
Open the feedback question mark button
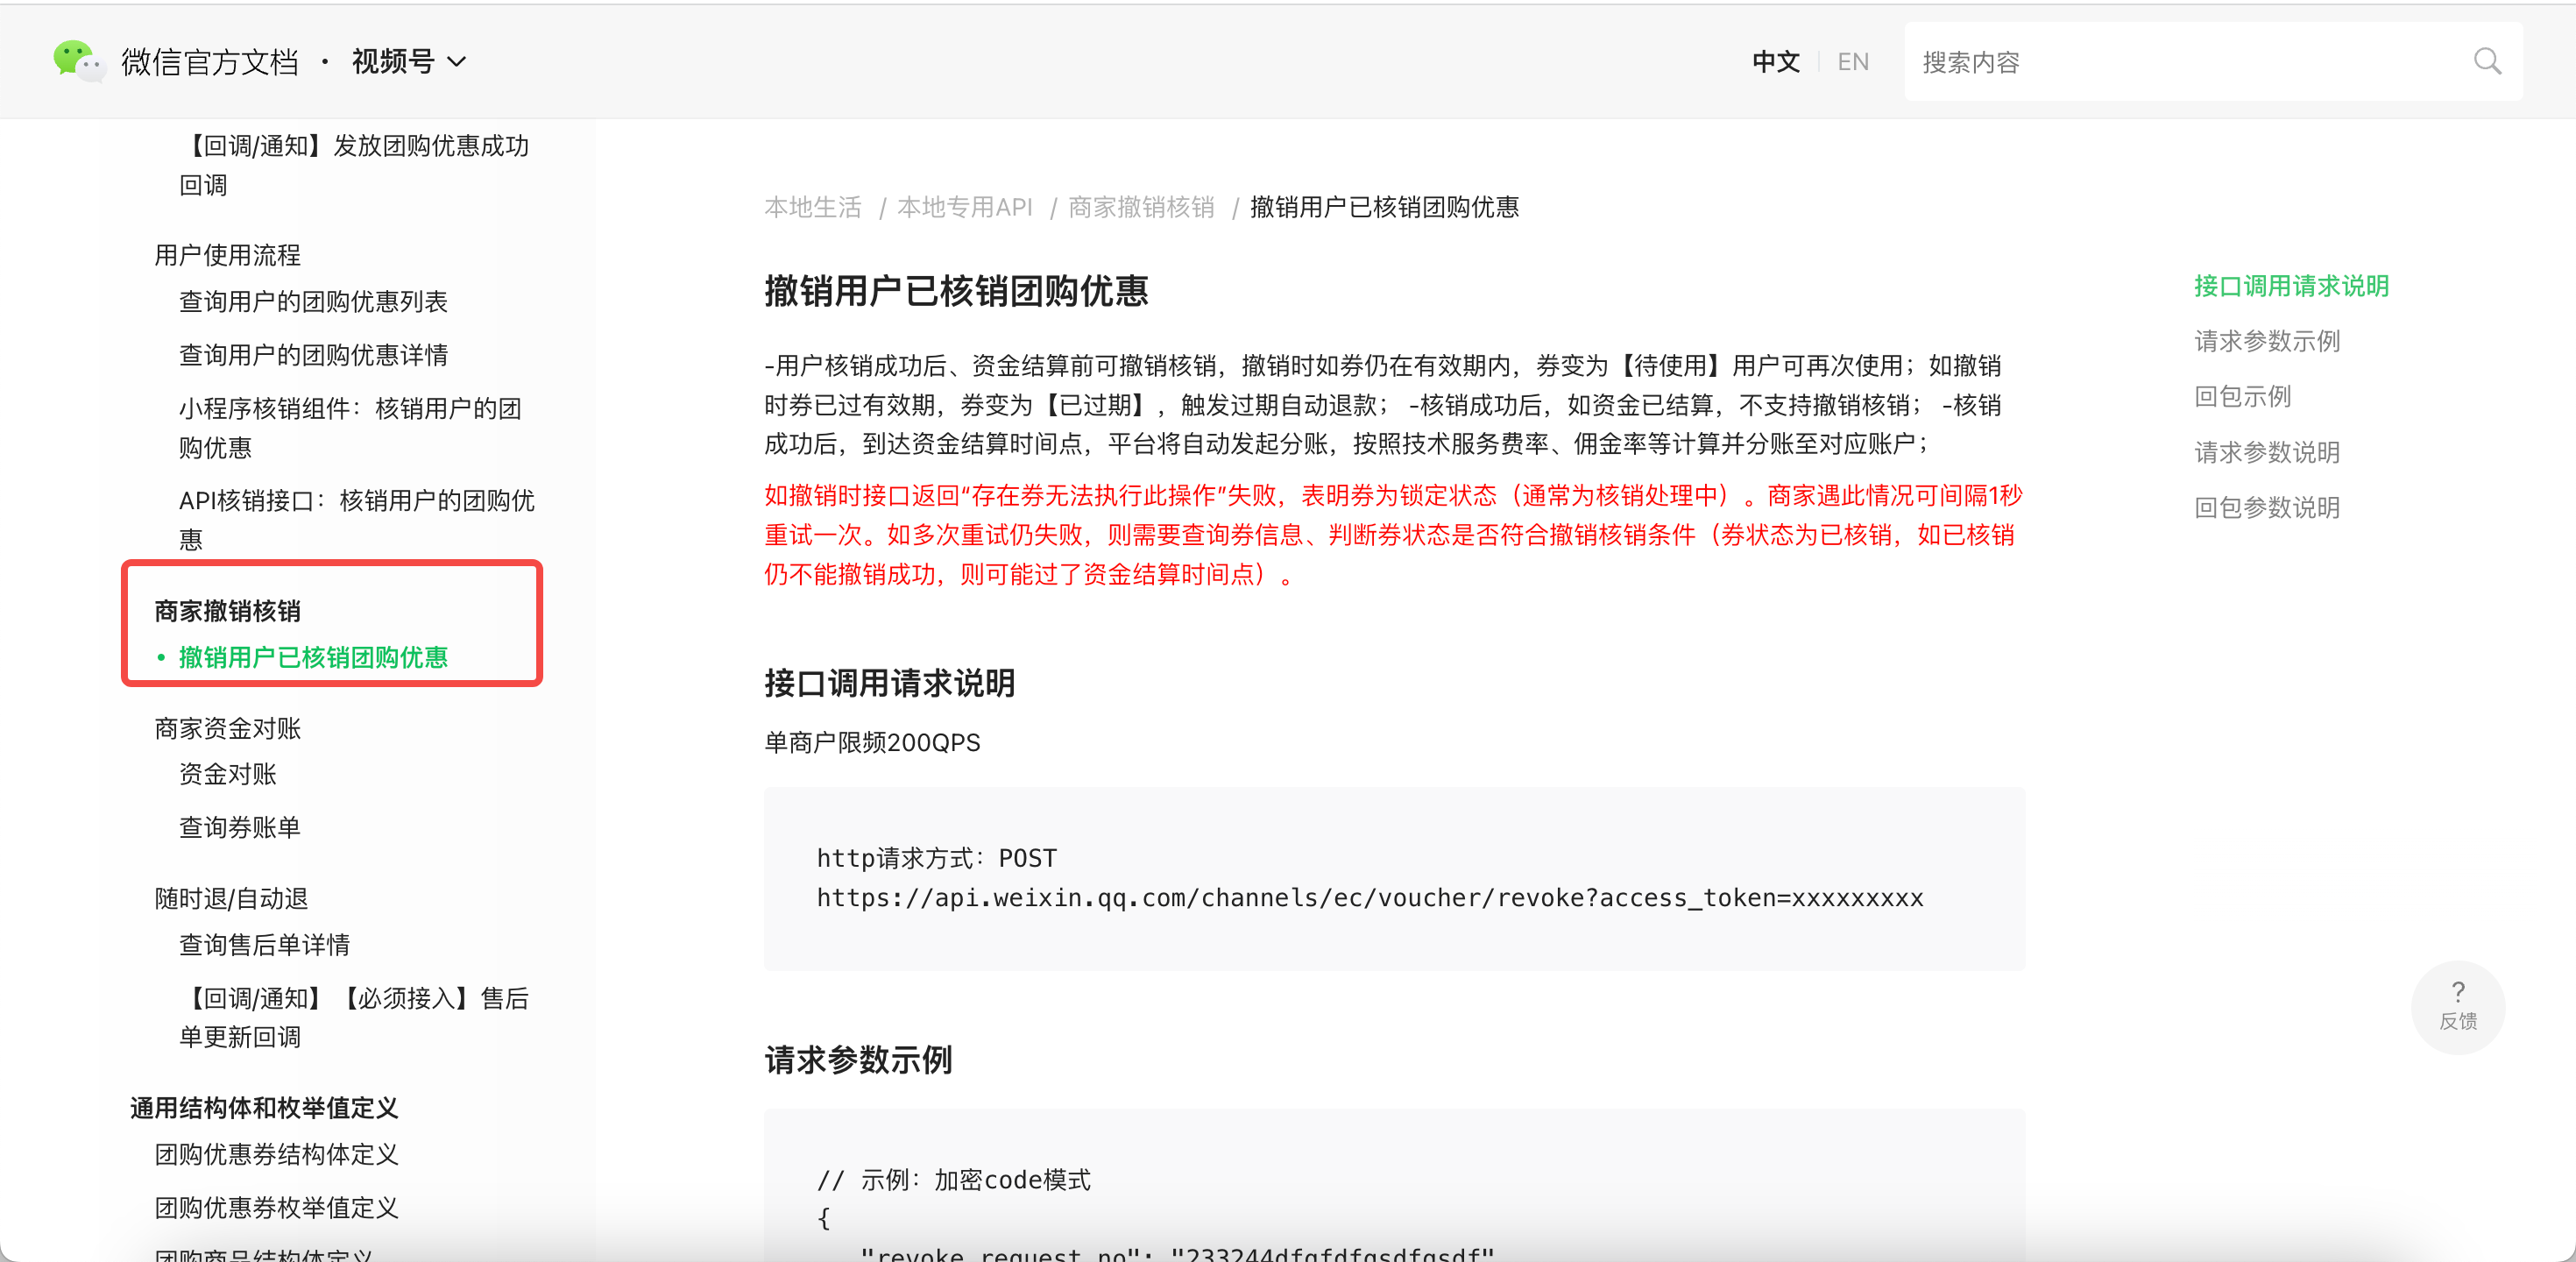pyautogui.click(x=2457, y=1005)
